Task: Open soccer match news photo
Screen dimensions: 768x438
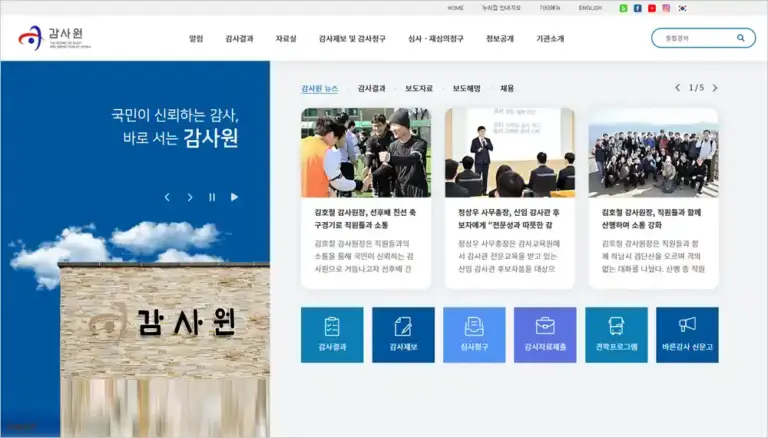Action: coord(366,153)
